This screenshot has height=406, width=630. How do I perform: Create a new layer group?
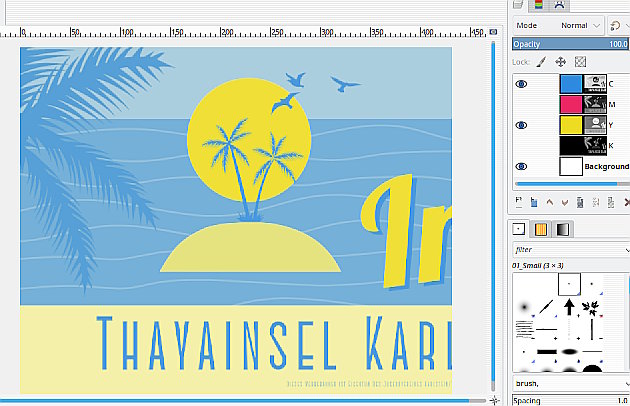(534, 202)
